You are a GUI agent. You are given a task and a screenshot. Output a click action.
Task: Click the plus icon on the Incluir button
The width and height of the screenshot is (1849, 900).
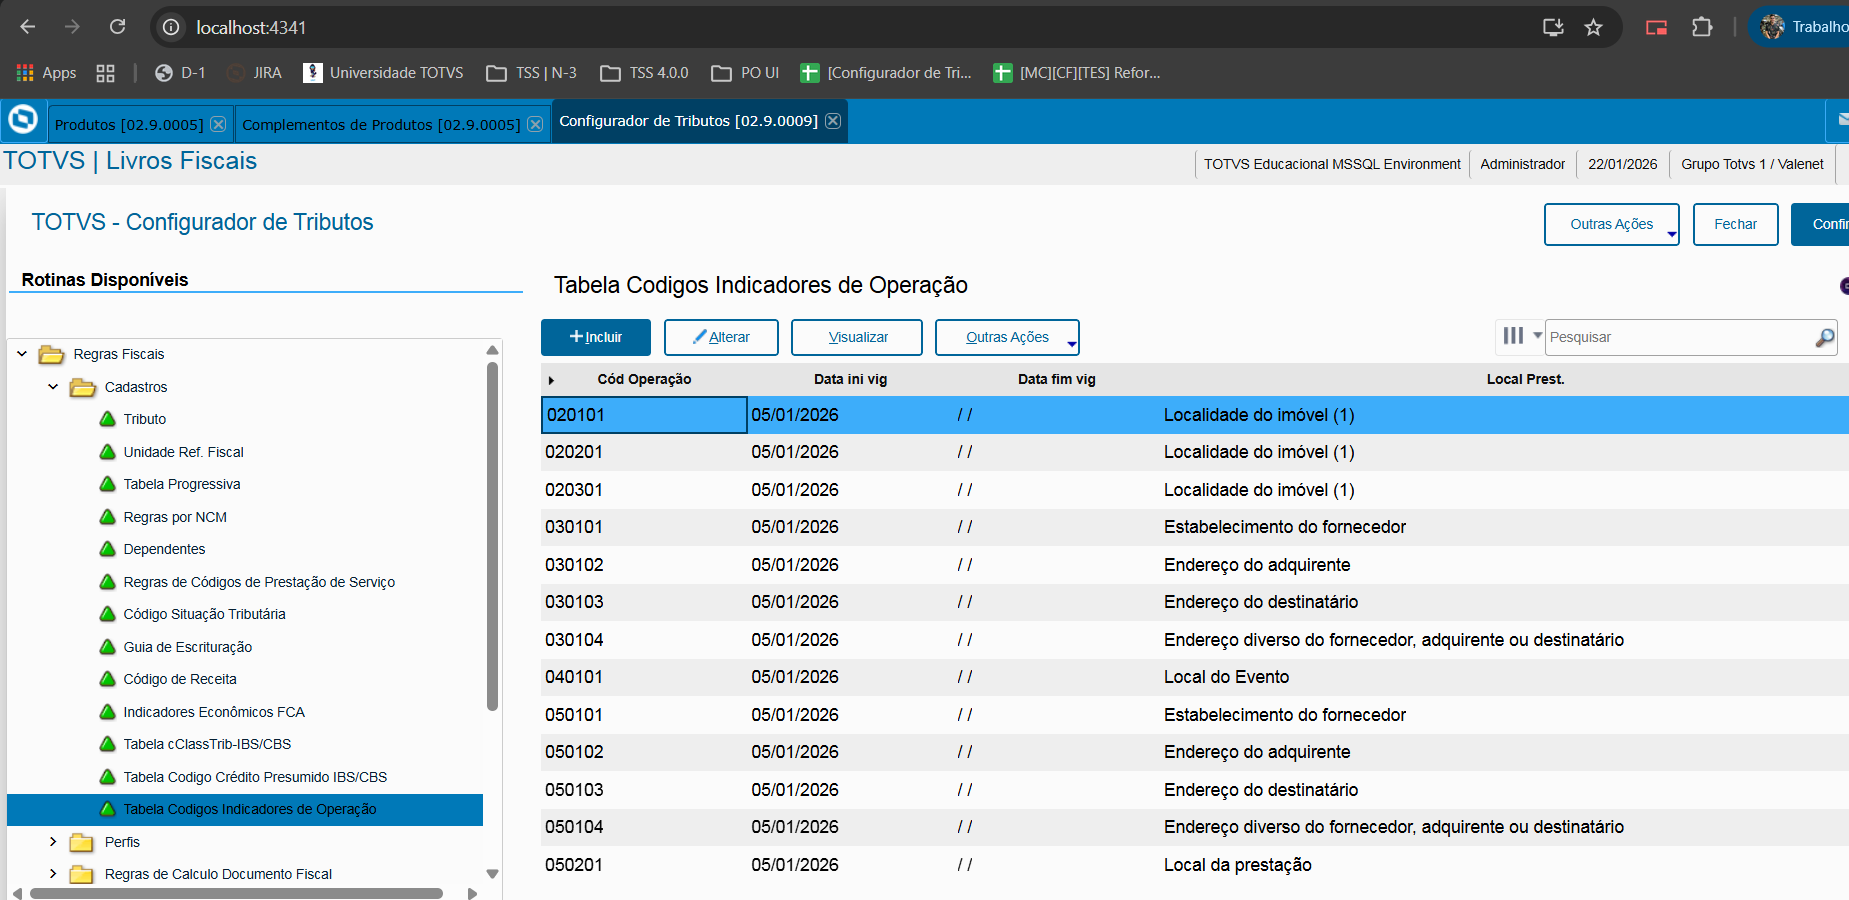pyautogui.click(x=578, y=337)
